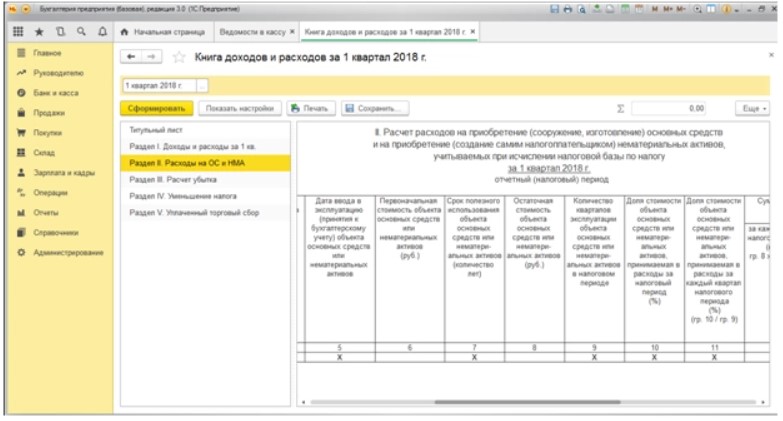783x421 pixels.
Task: Click the M+ memory add button
Action: [668, 9]
